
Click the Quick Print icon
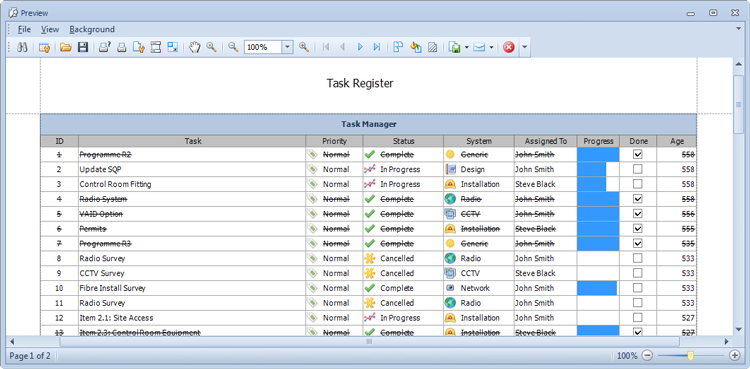pos(121,47)
